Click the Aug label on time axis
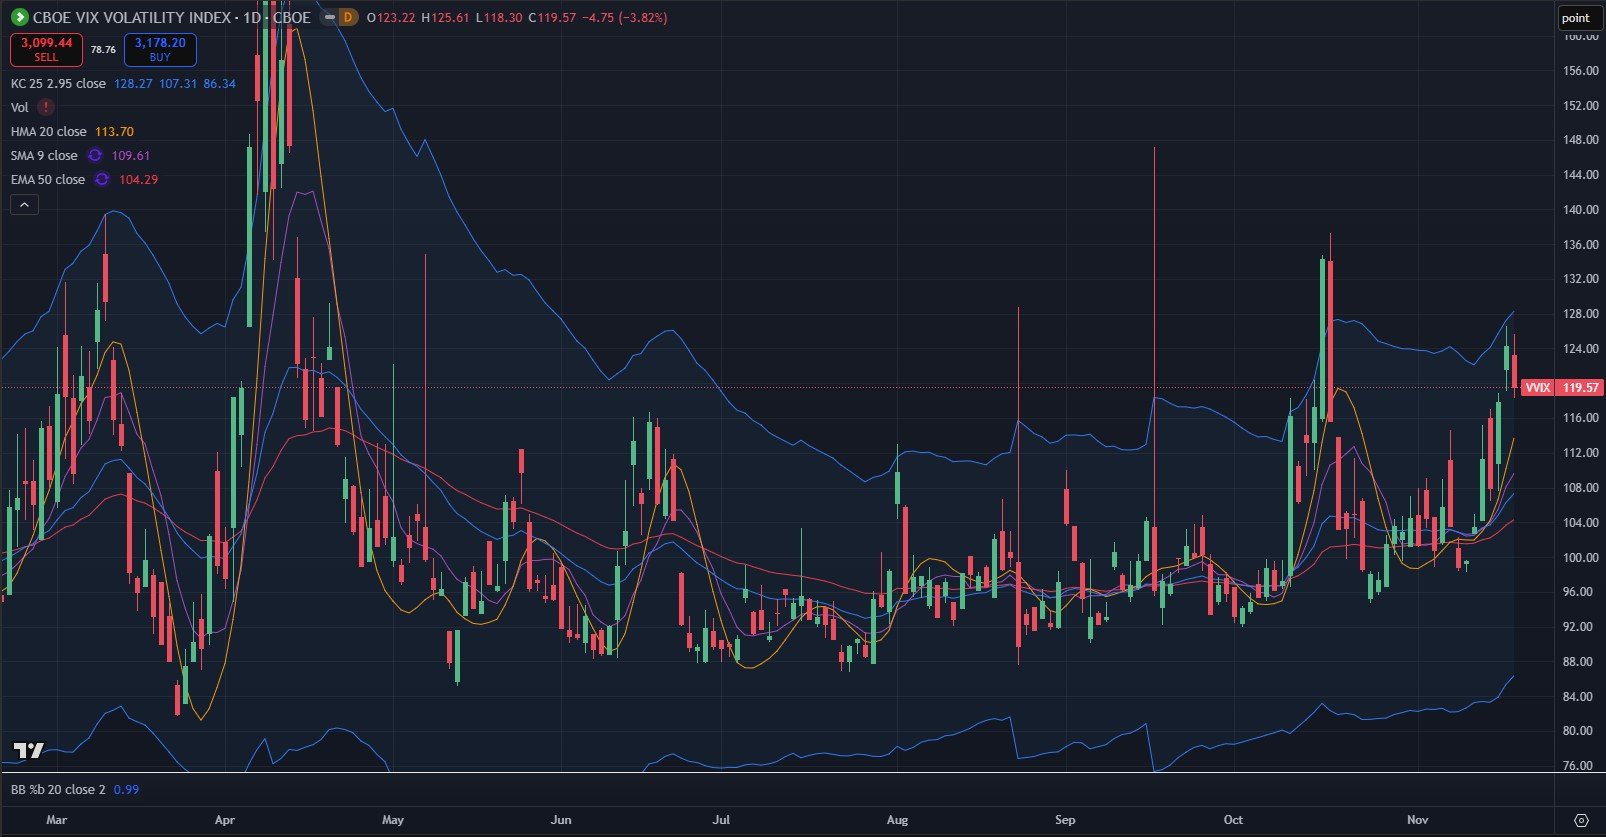The image size is (1606, 837). pos(897,820)
